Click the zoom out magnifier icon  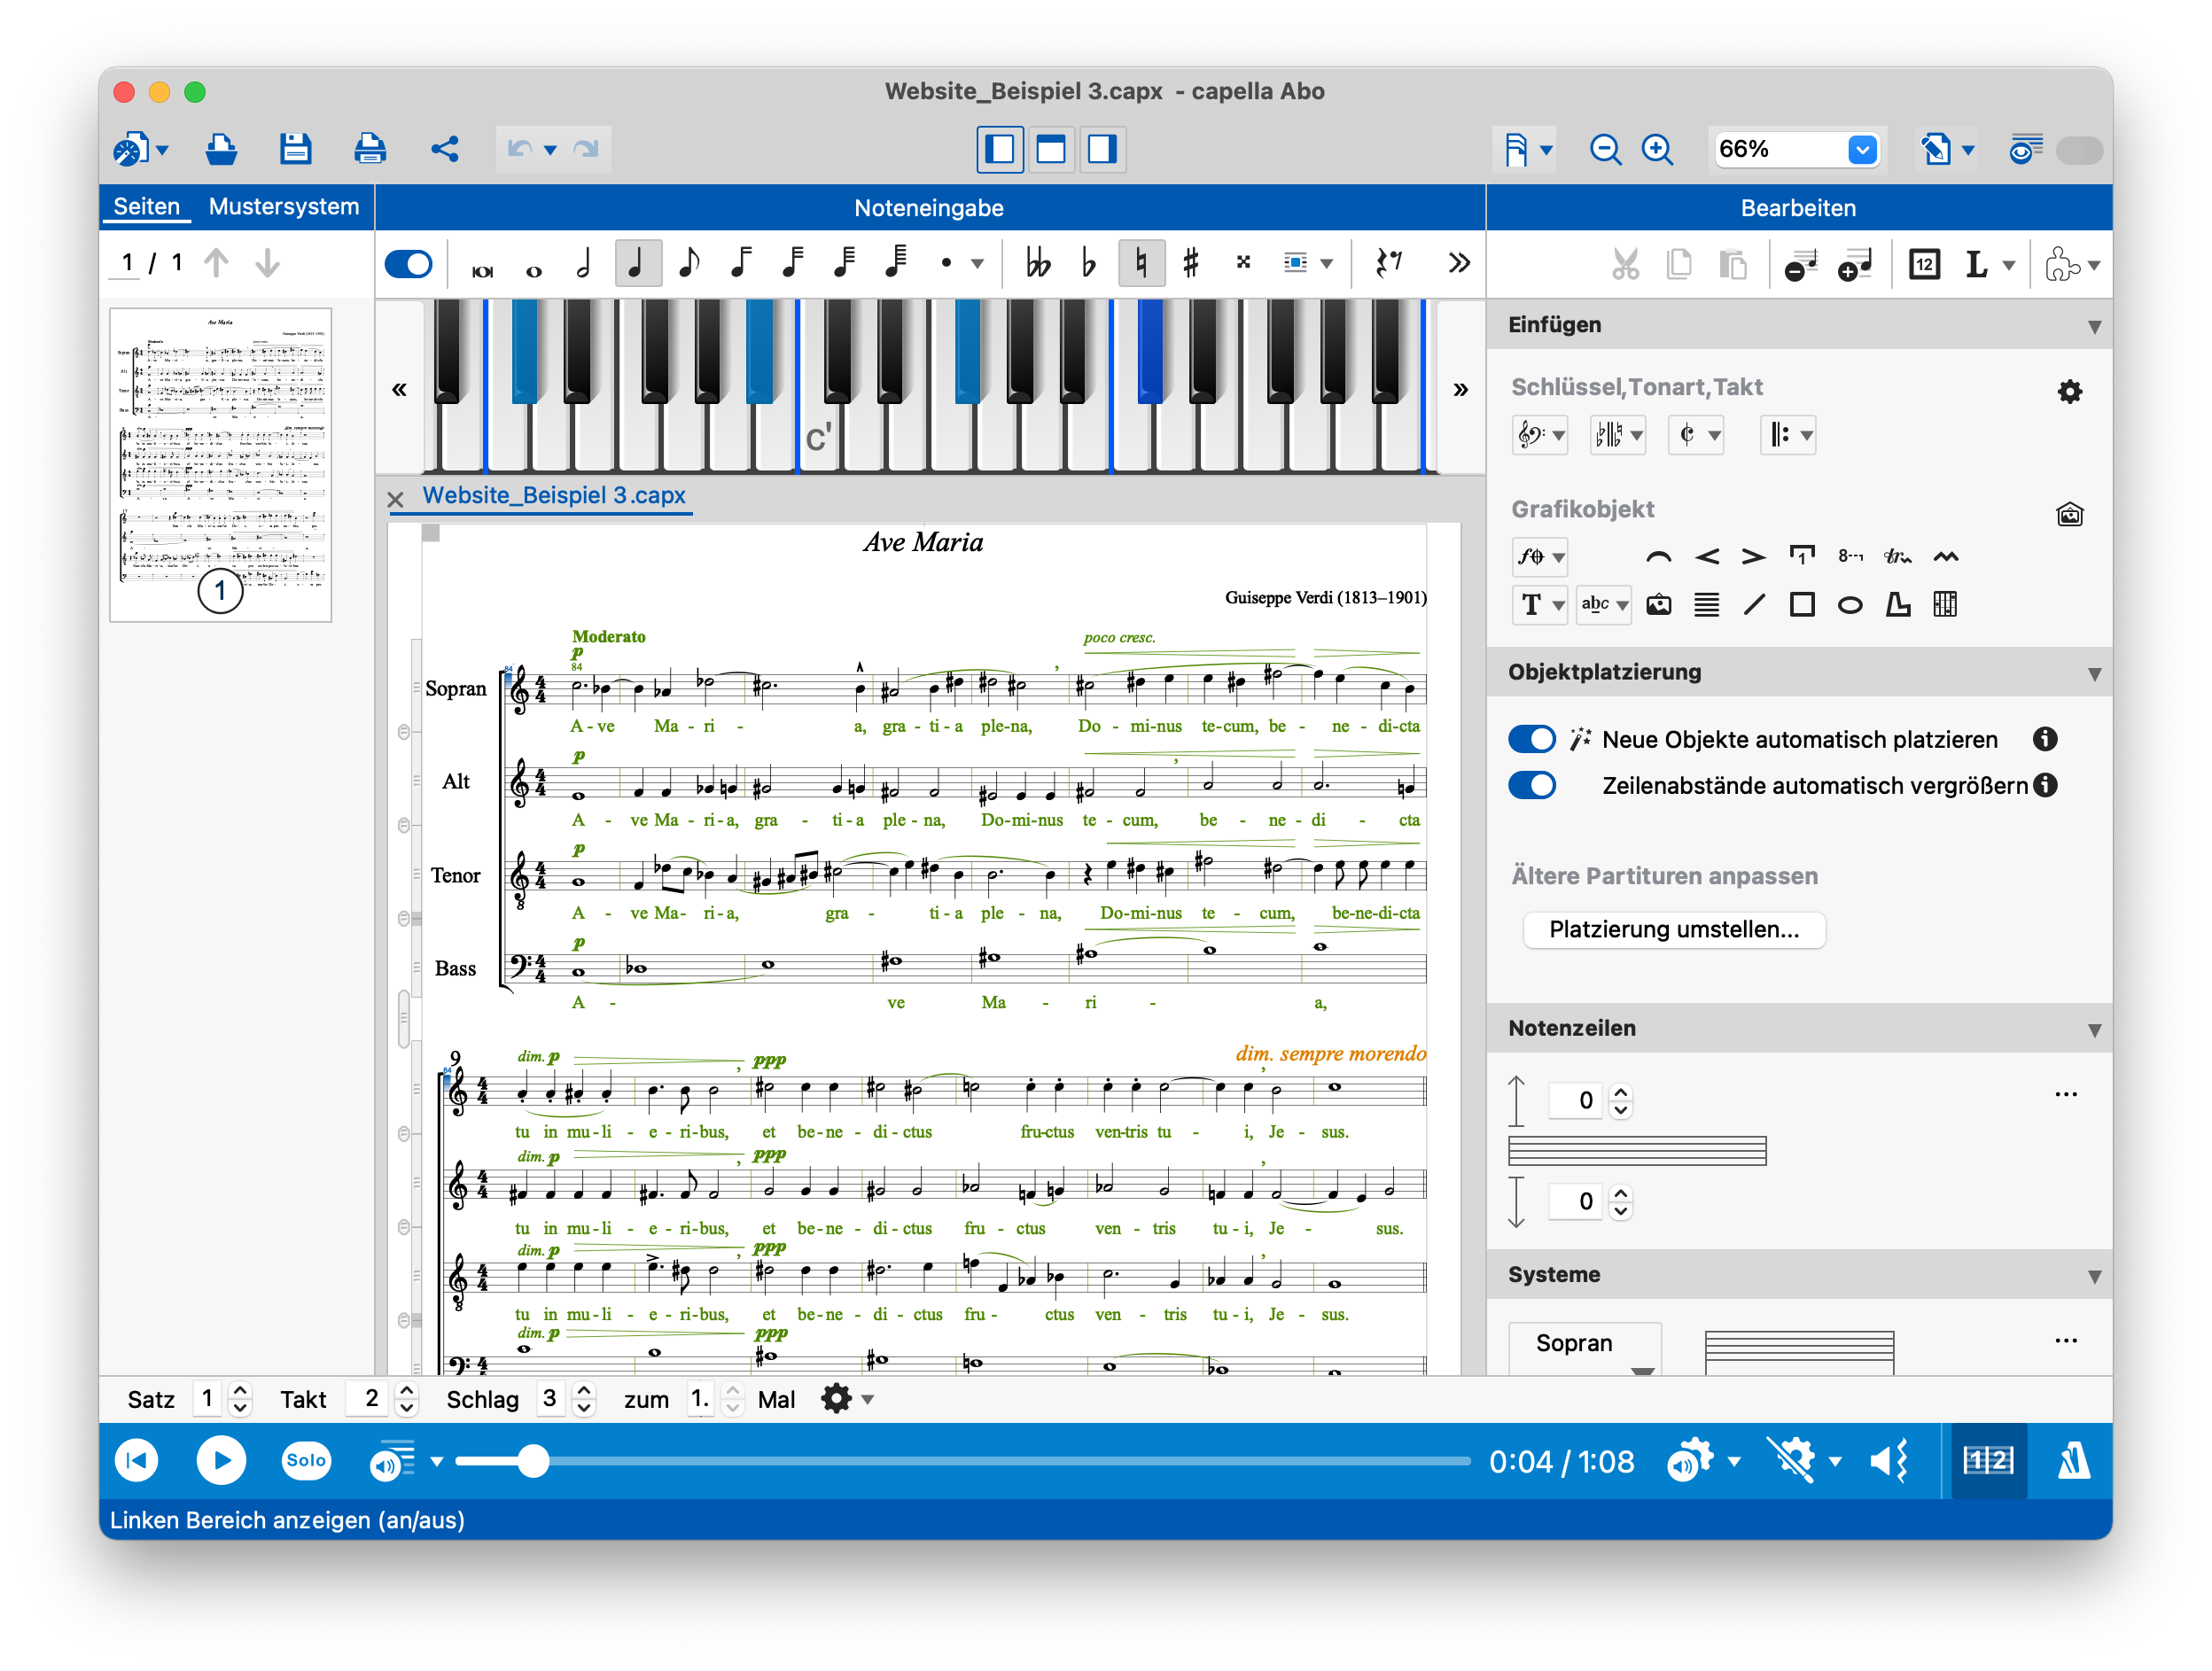click(1605, 149)
